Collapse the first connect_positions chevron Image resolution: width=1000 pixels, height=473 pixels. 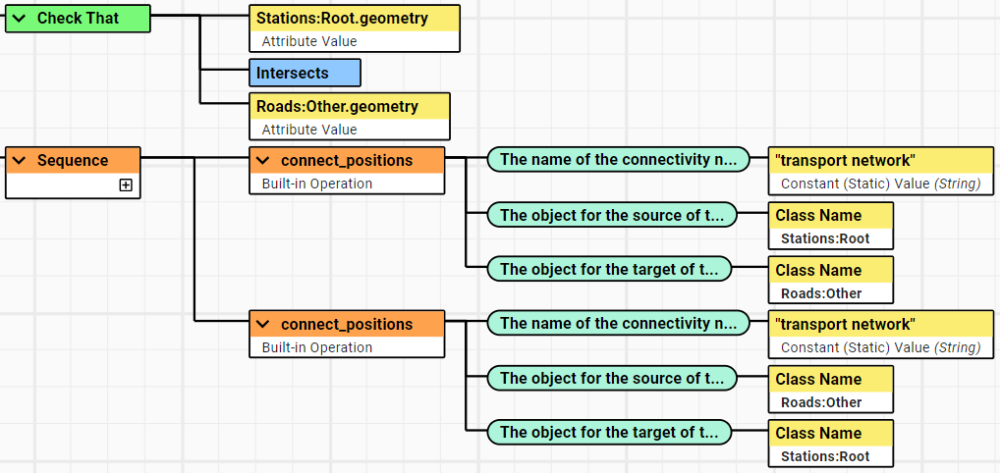pos(263,161)
